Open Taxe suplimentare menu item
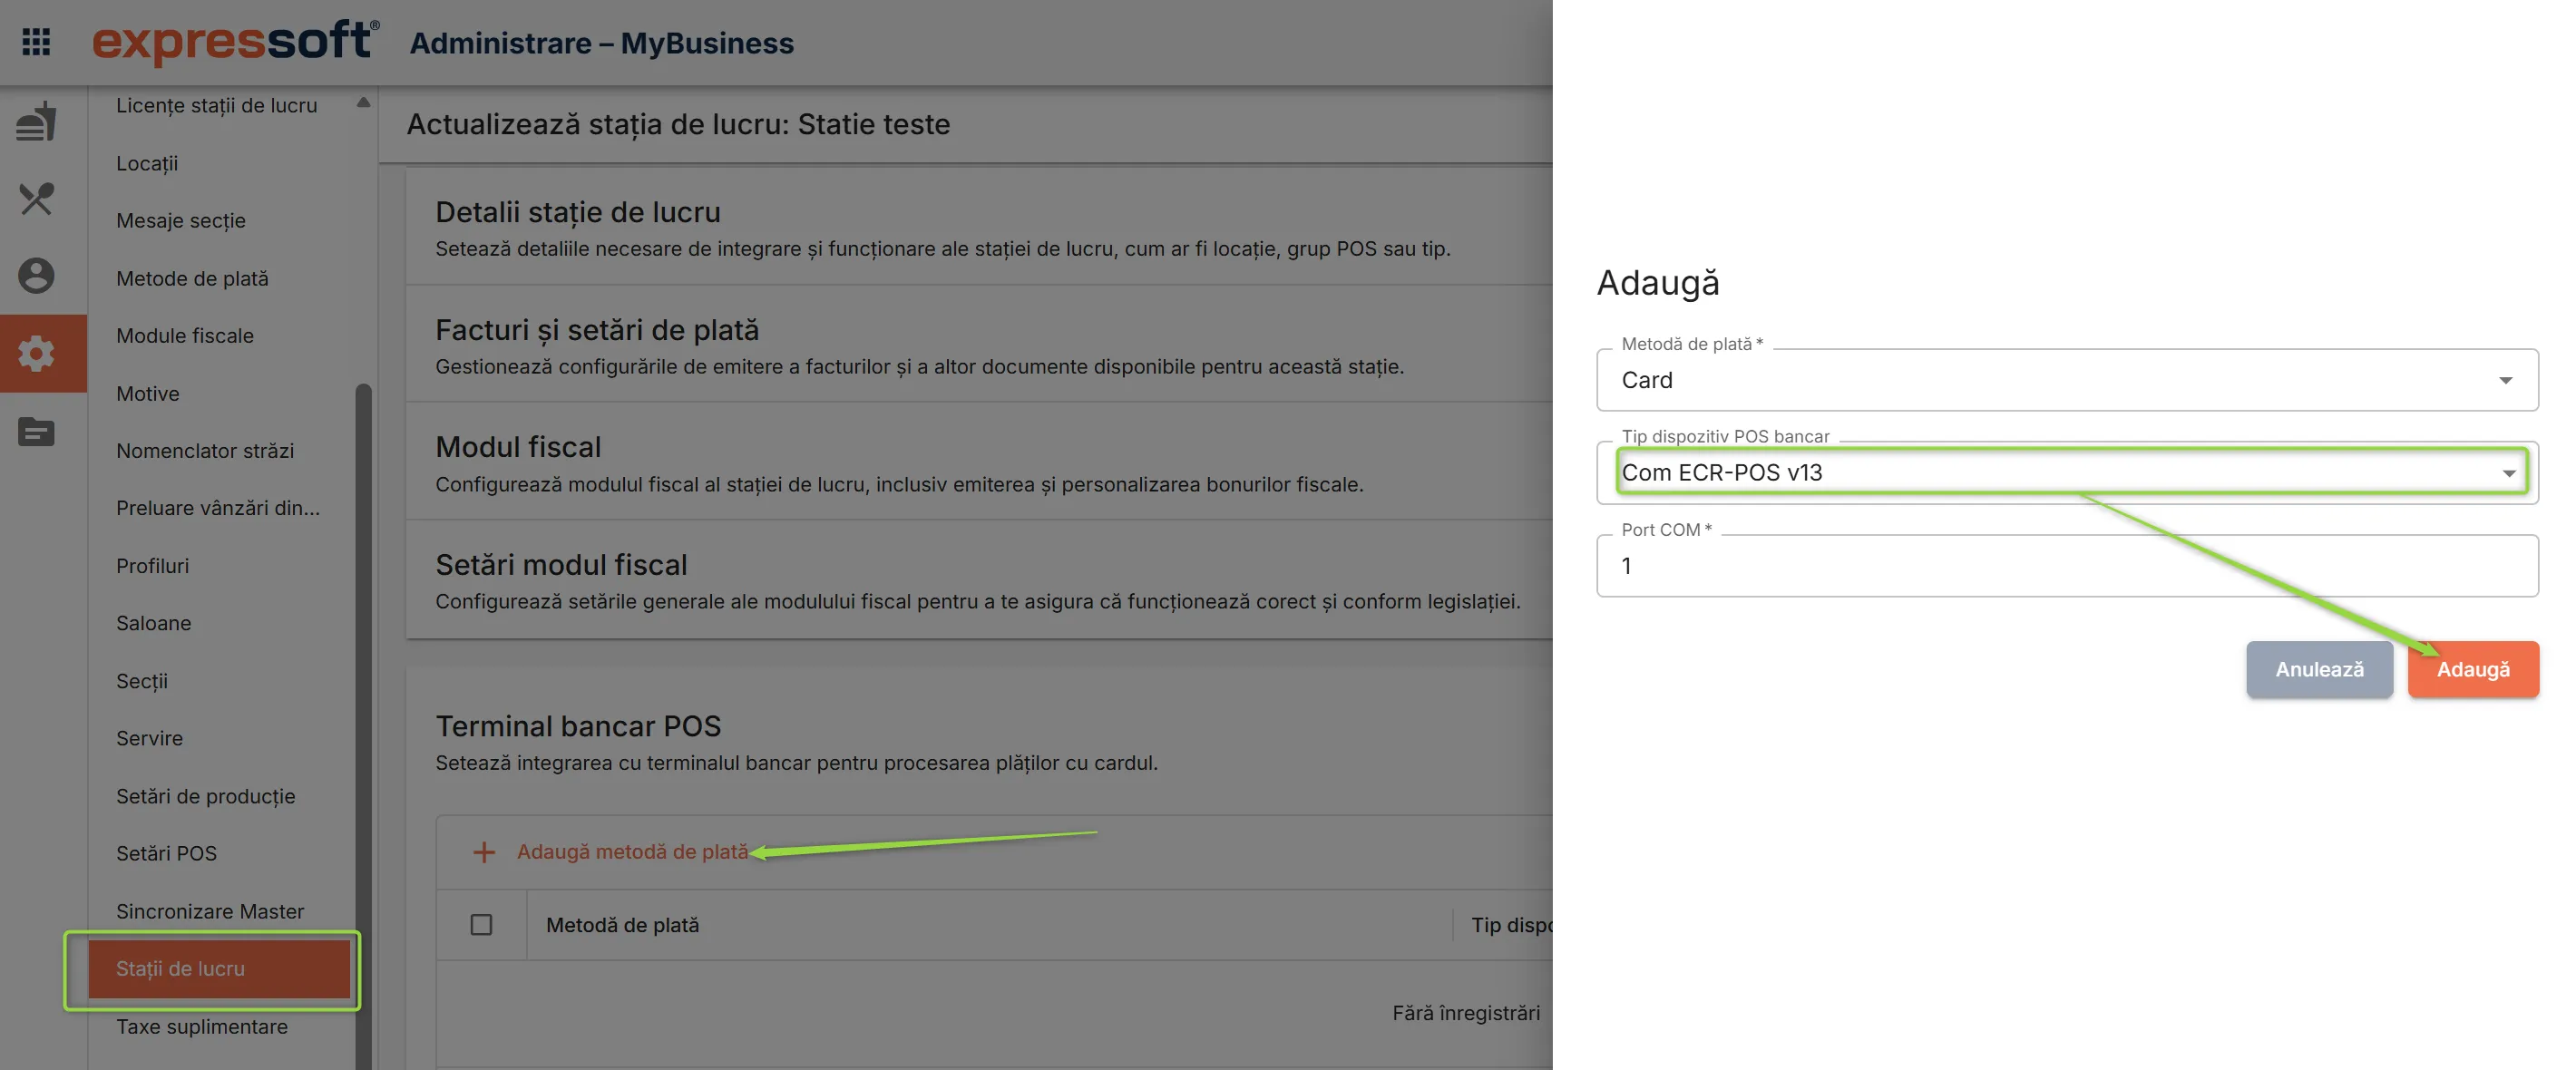2576x1070 pixels. 202,1027
